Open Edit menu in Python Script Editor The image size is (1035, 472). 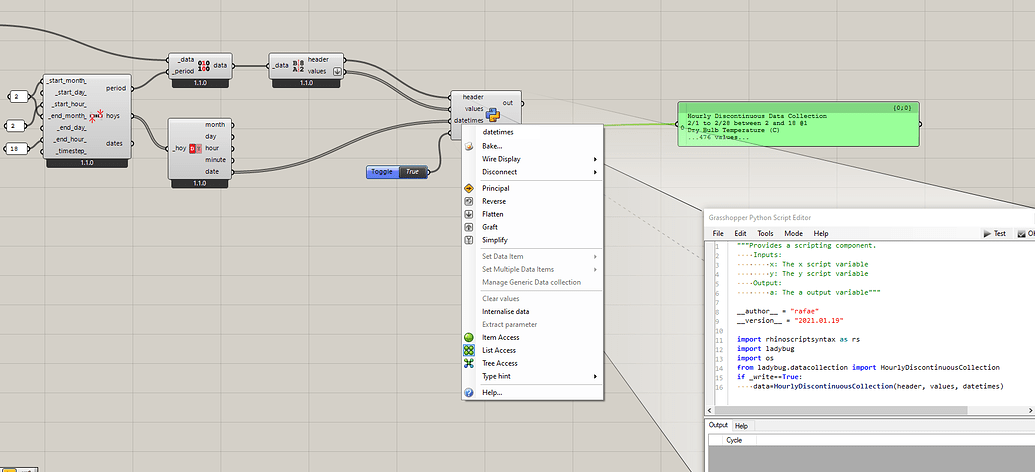(x=741, y=234)
